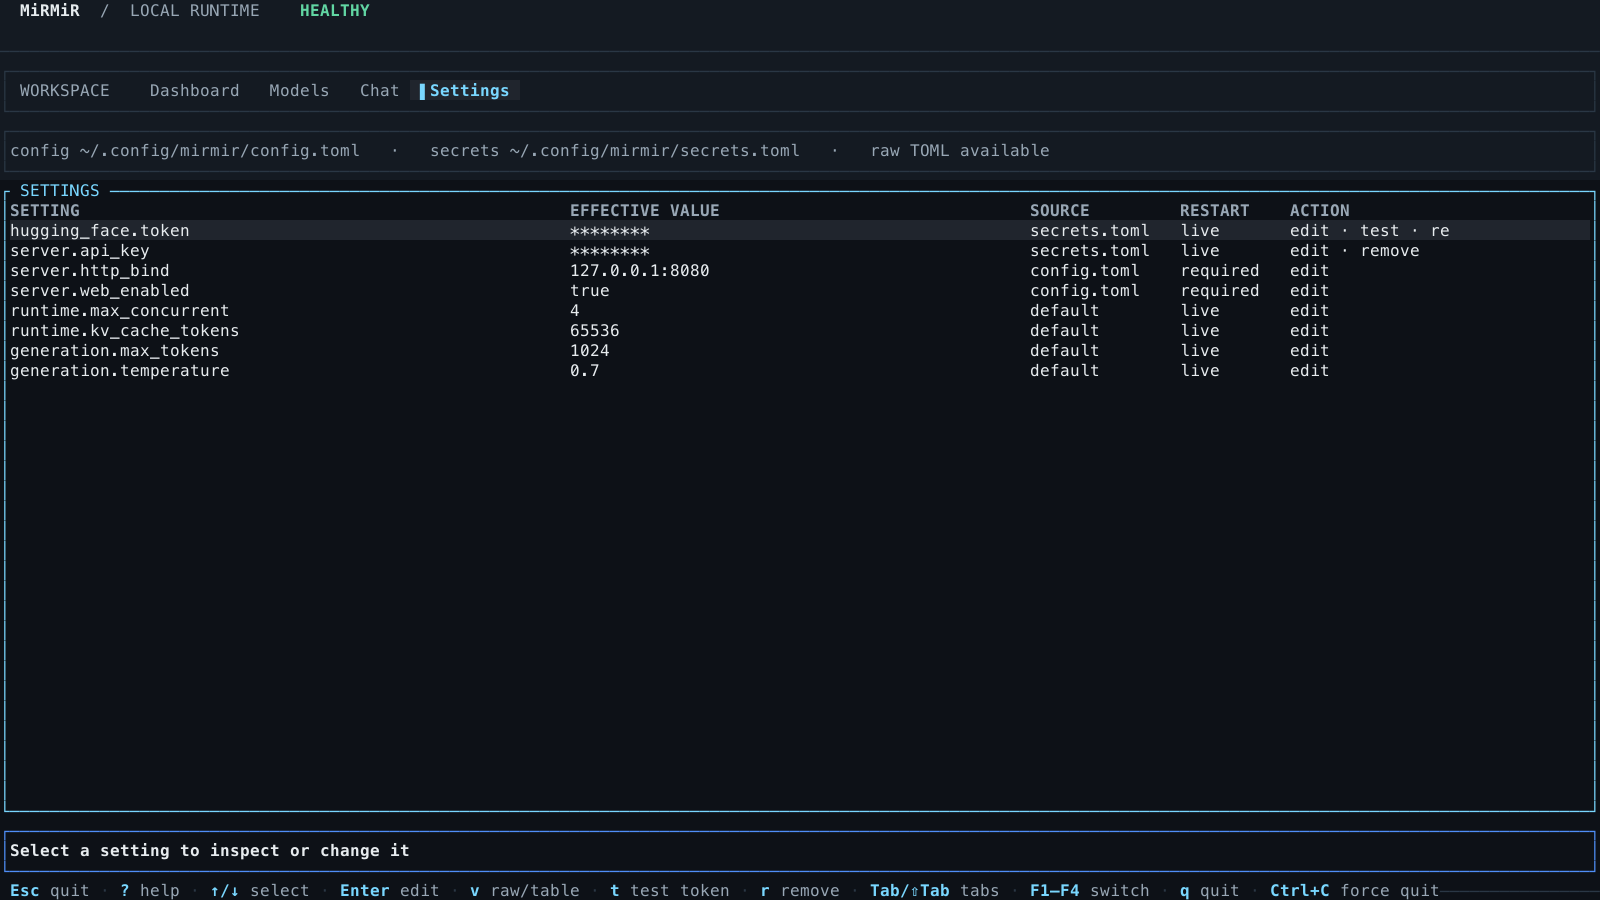Click the SETTING column header
This screenshot has width=1600, height=900.
[x=45, y=211]
